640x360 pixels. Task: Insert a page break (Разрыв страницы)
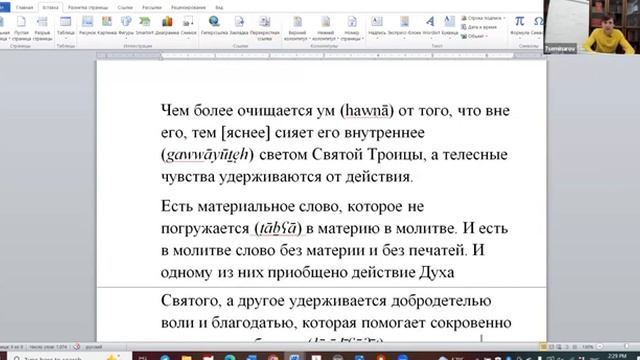[42, 28]
